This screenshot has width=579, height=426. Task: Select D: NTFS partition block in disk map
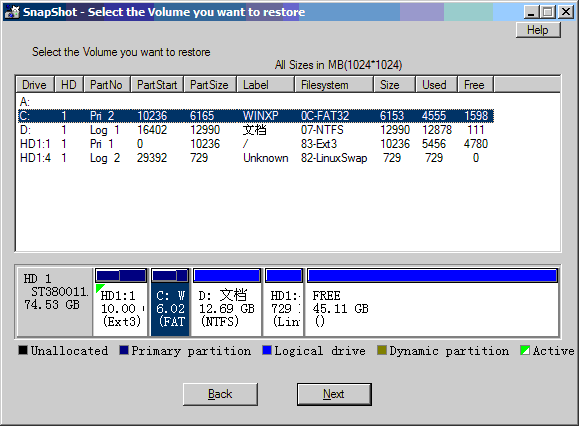coord(227,302)
